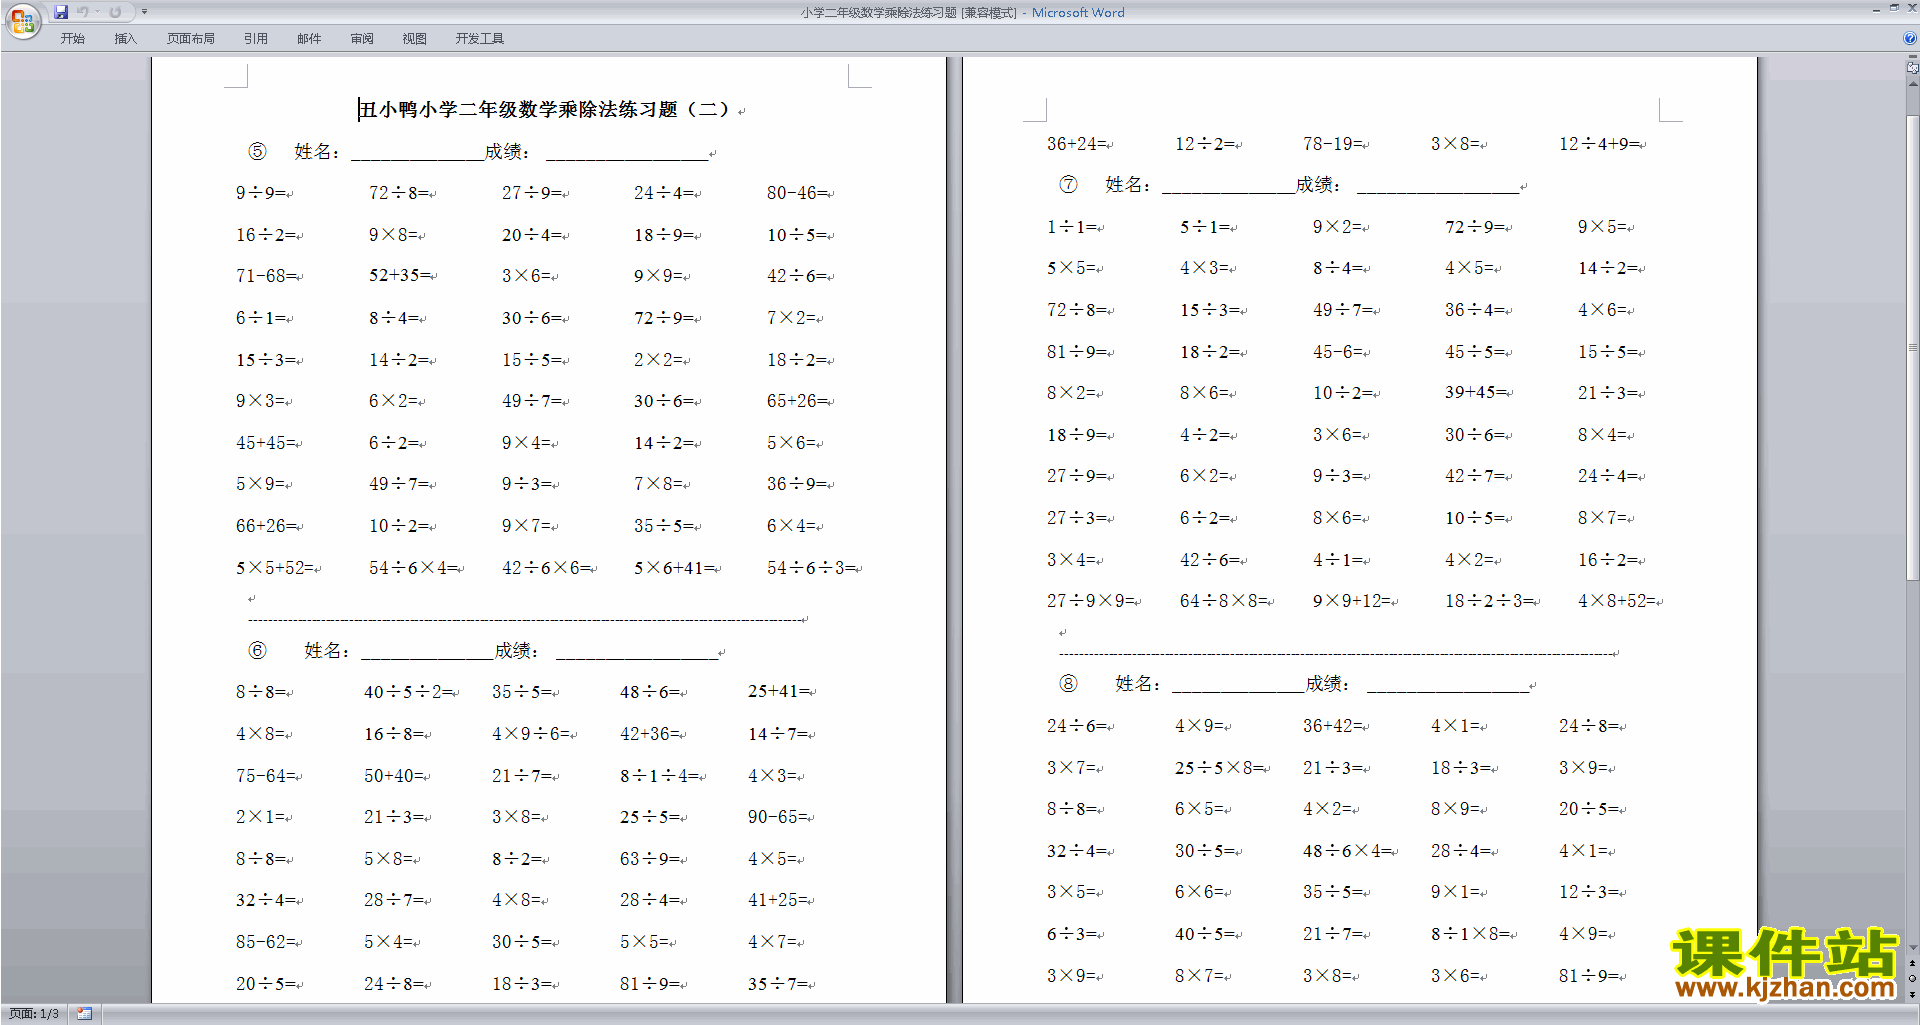The height and width of the screenshot is (1025, 1920).
Task: Select the 开发工具 tab
Action: coord(480,39)
